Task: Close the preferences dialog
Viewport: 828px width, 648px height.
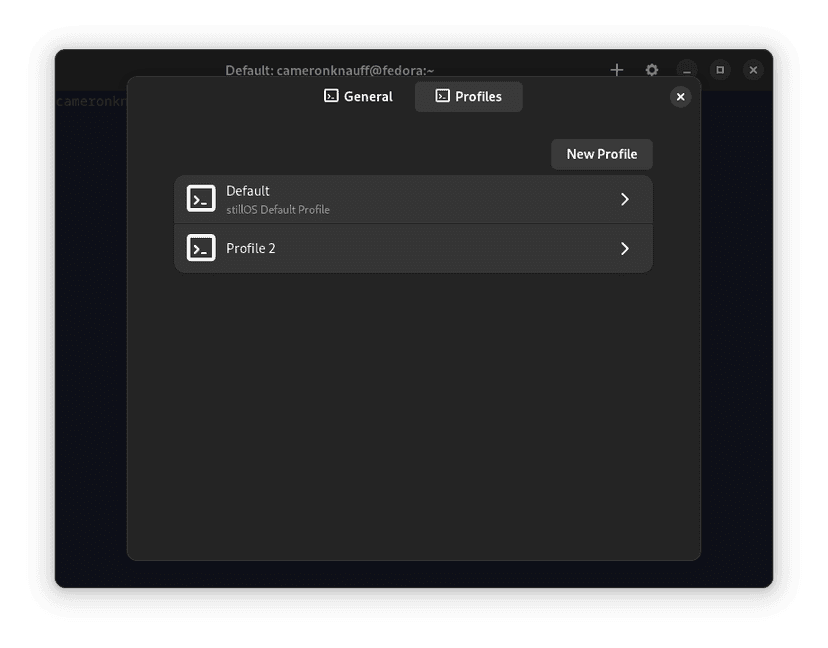Action: click(680, 97)
